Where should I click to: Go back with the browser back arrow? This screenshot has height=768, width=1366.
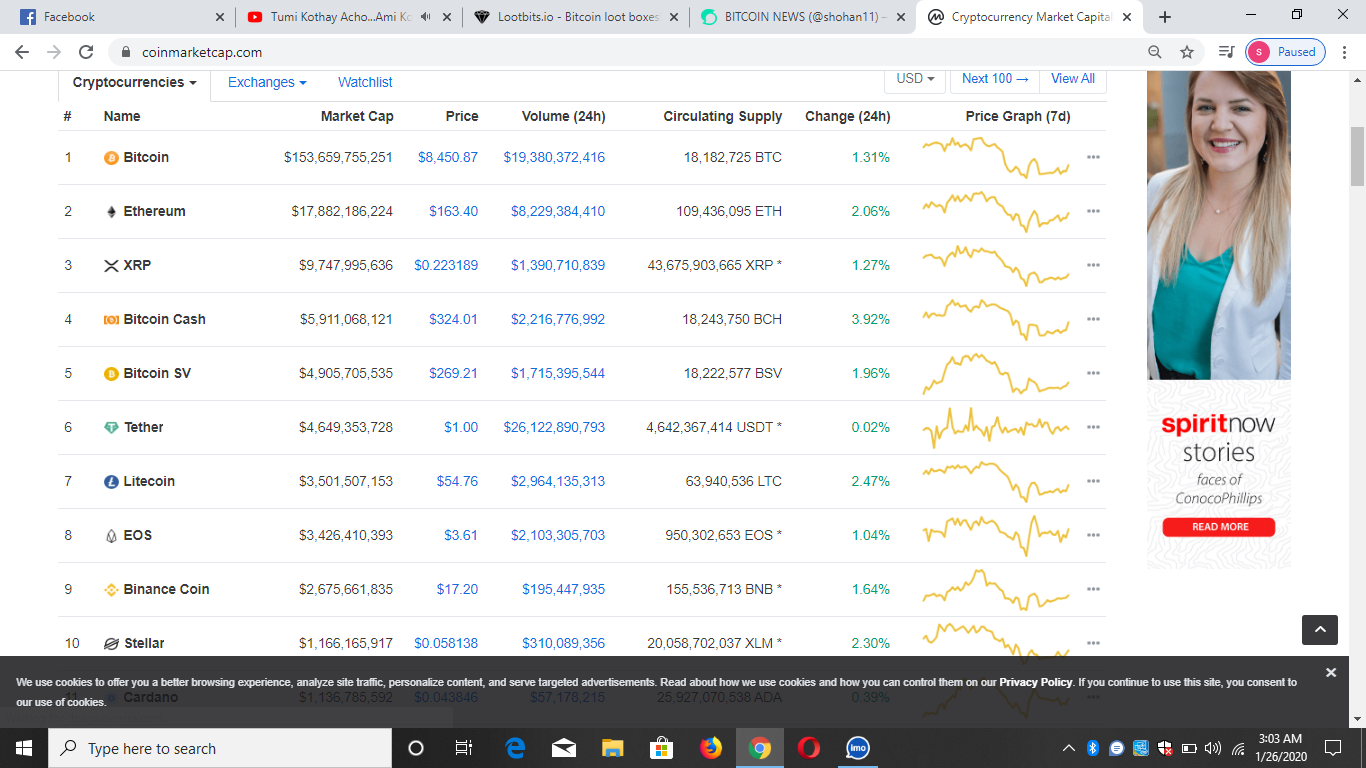22,52
